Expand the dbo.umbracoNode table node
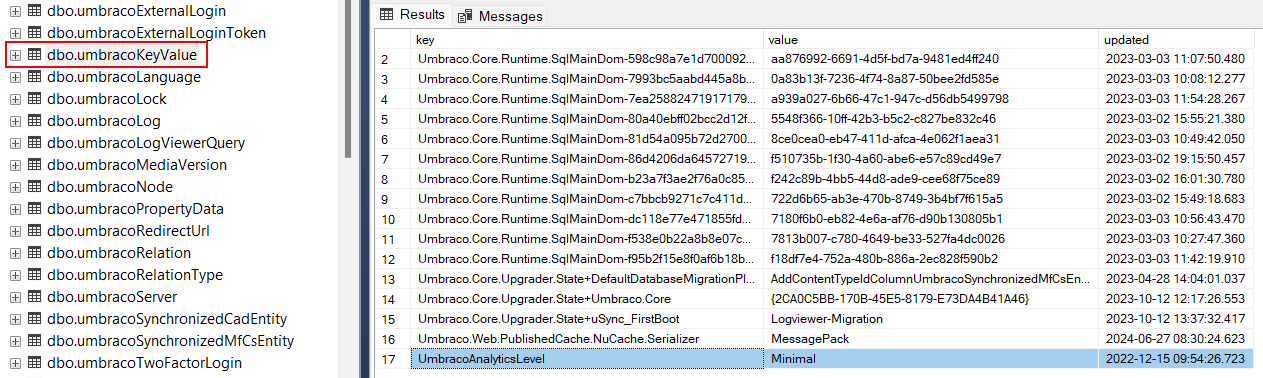Image resolution: width=1263 pixels, height=378 pixels. (x=15, y=187)
